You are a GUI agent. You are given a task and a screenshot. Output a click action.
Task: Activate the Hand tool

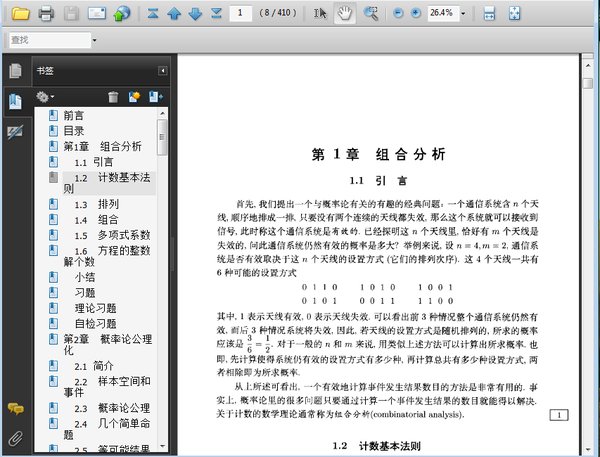click(x=344, y=13)
